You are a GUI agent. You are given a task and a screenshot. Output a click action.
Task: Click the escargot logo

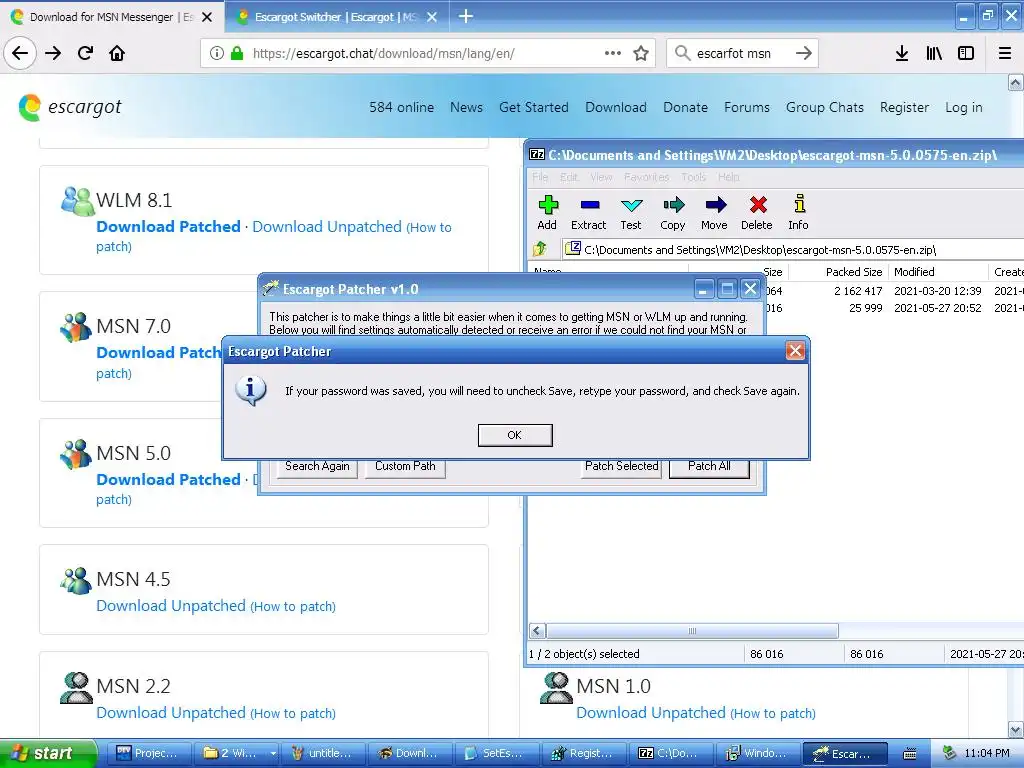point(70,107)
